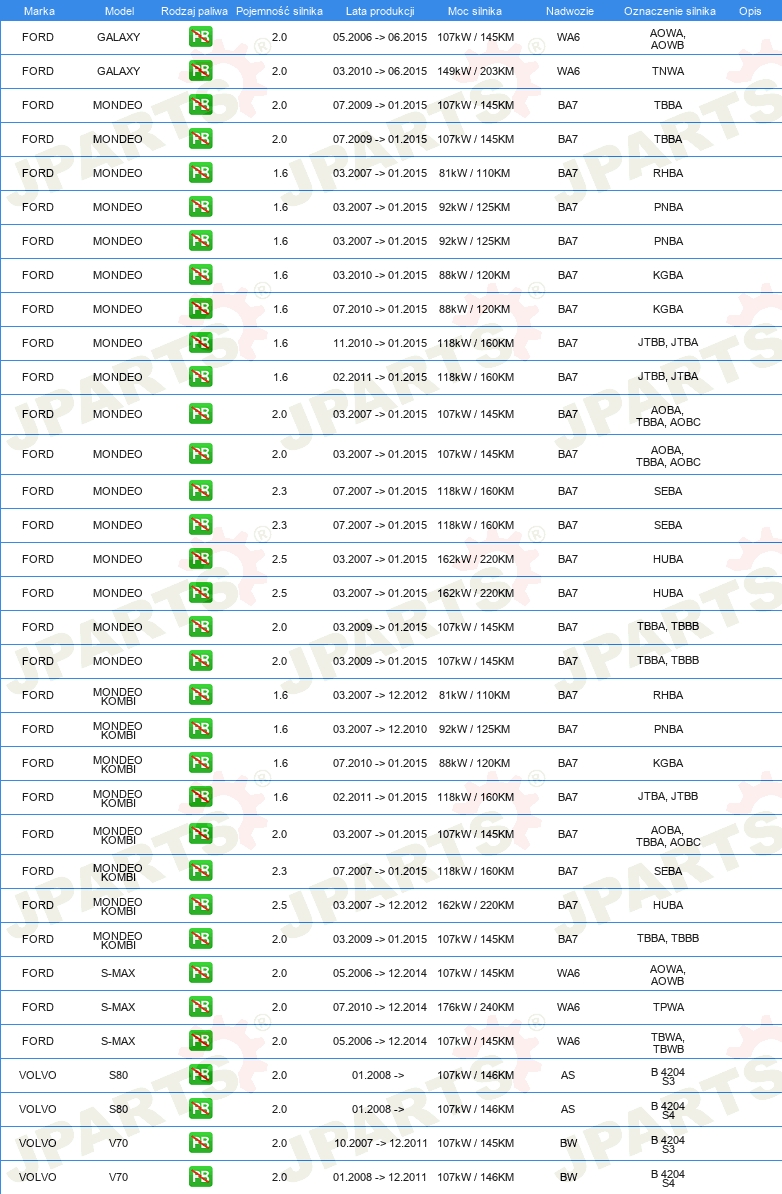
Task: Select engine code TPWA cell
Action: click(x=668, y=1007)
